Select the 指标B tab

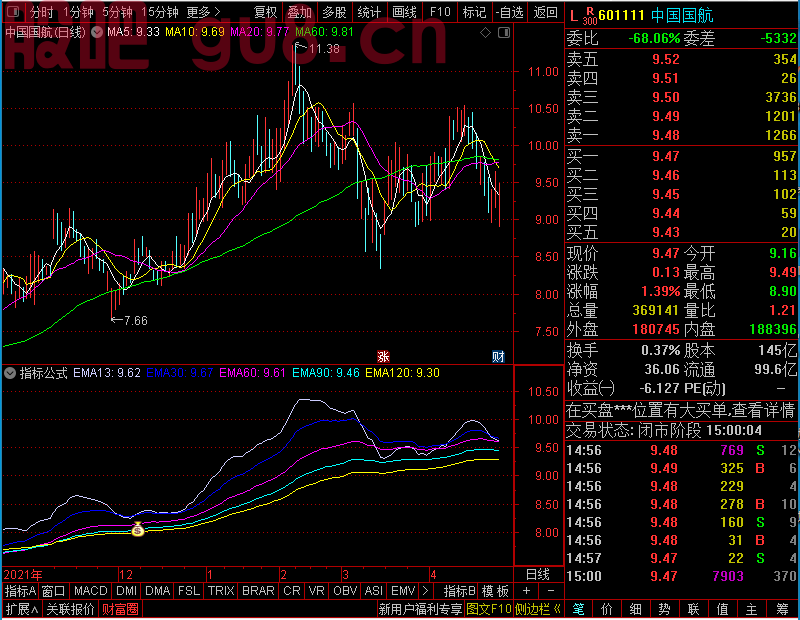click(460, 591)
